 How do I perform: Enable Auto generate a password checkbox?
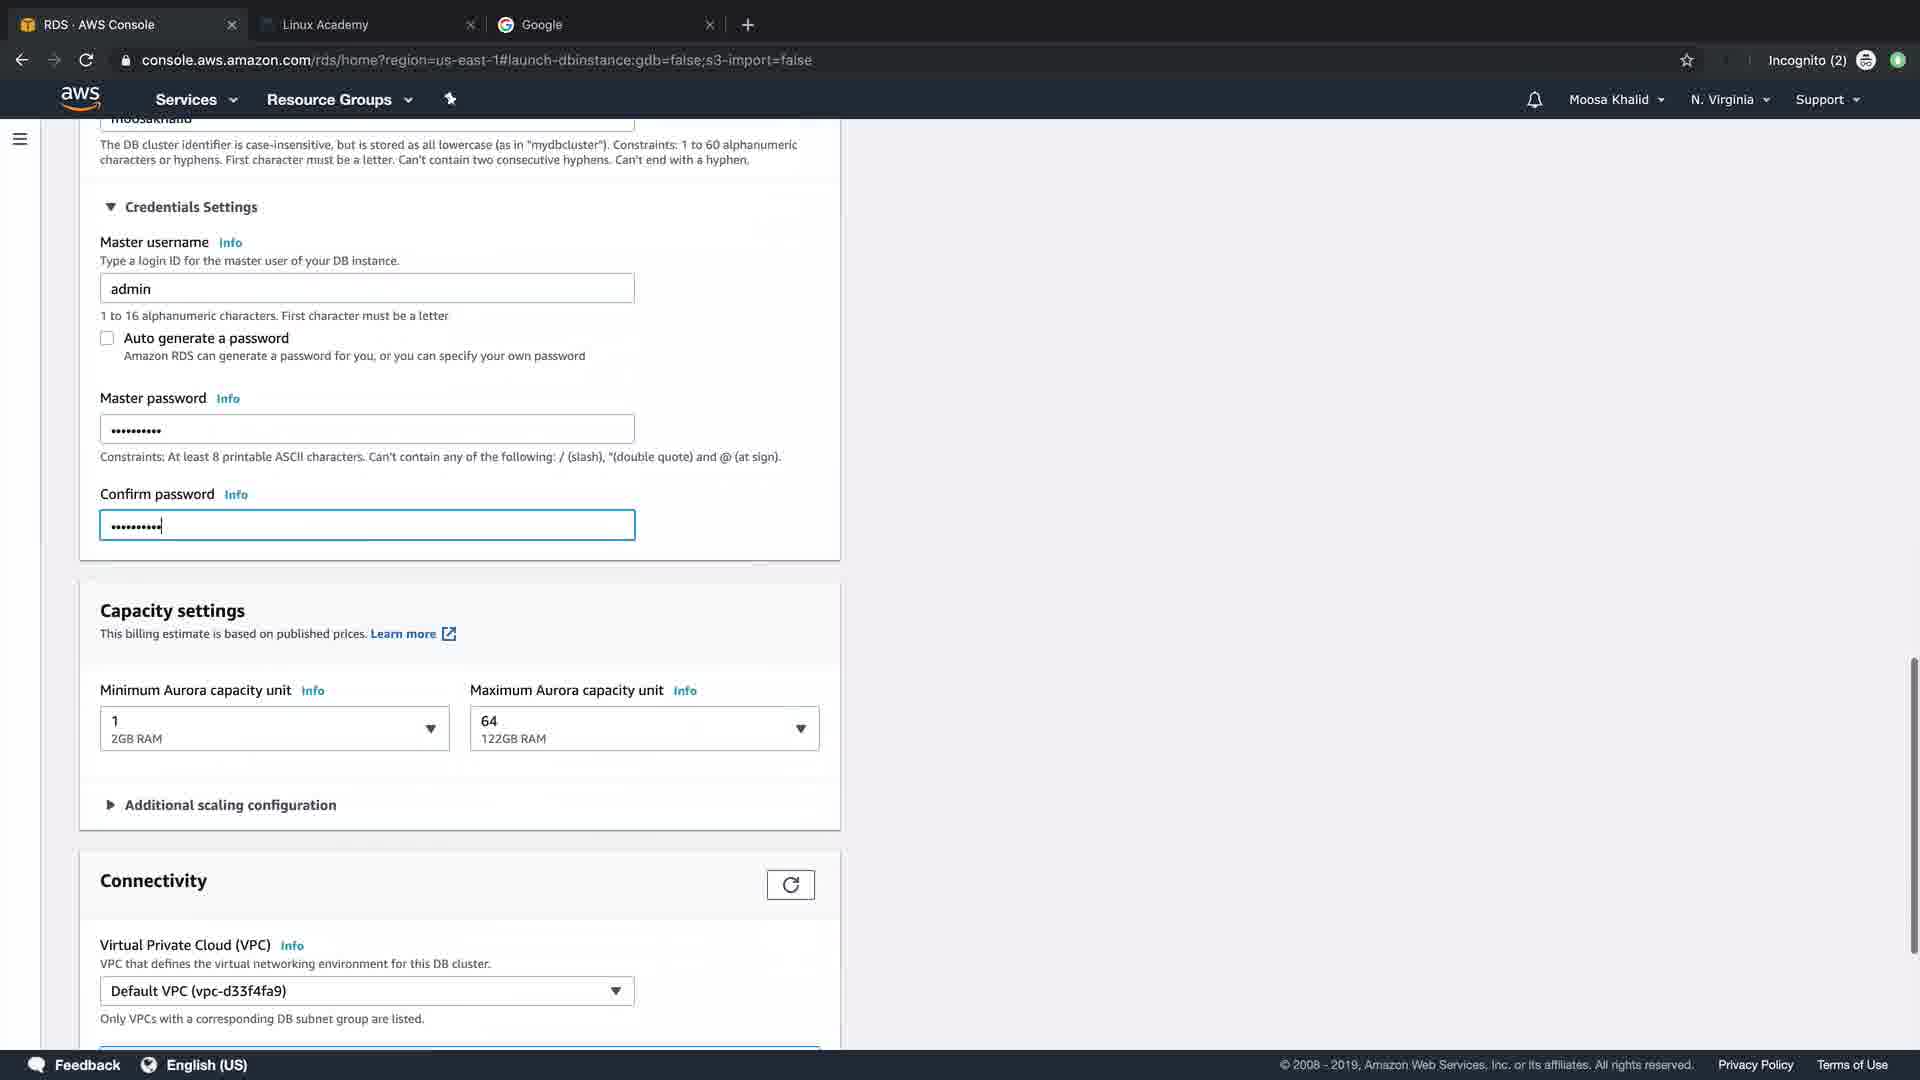(107, 339)
